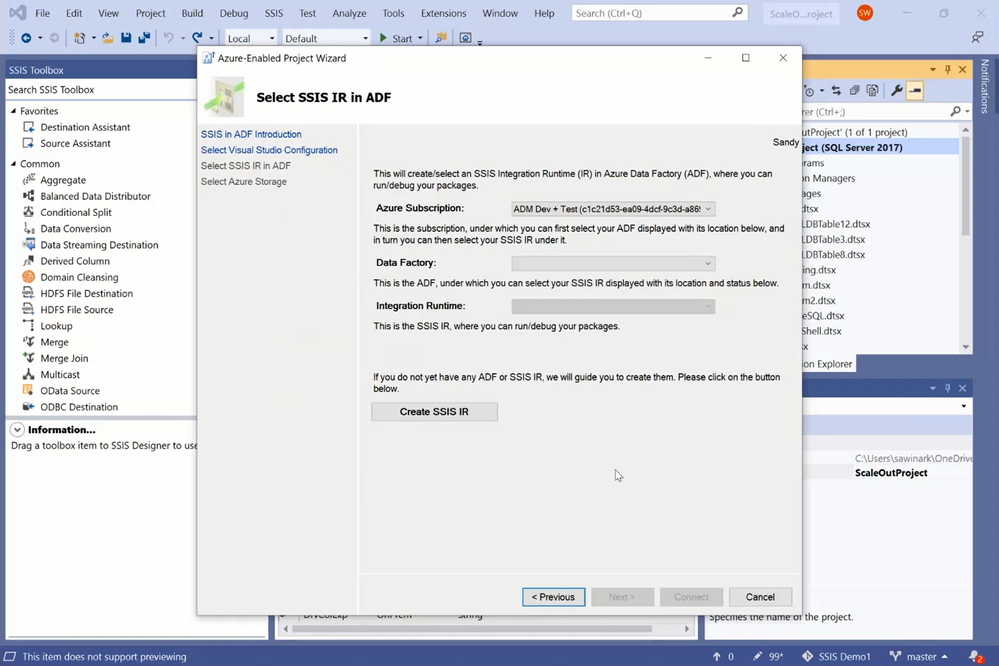Click the Undo arrow icon
Image resolution: width=999 pixels, height=666 pixels.
pos(168,38)
